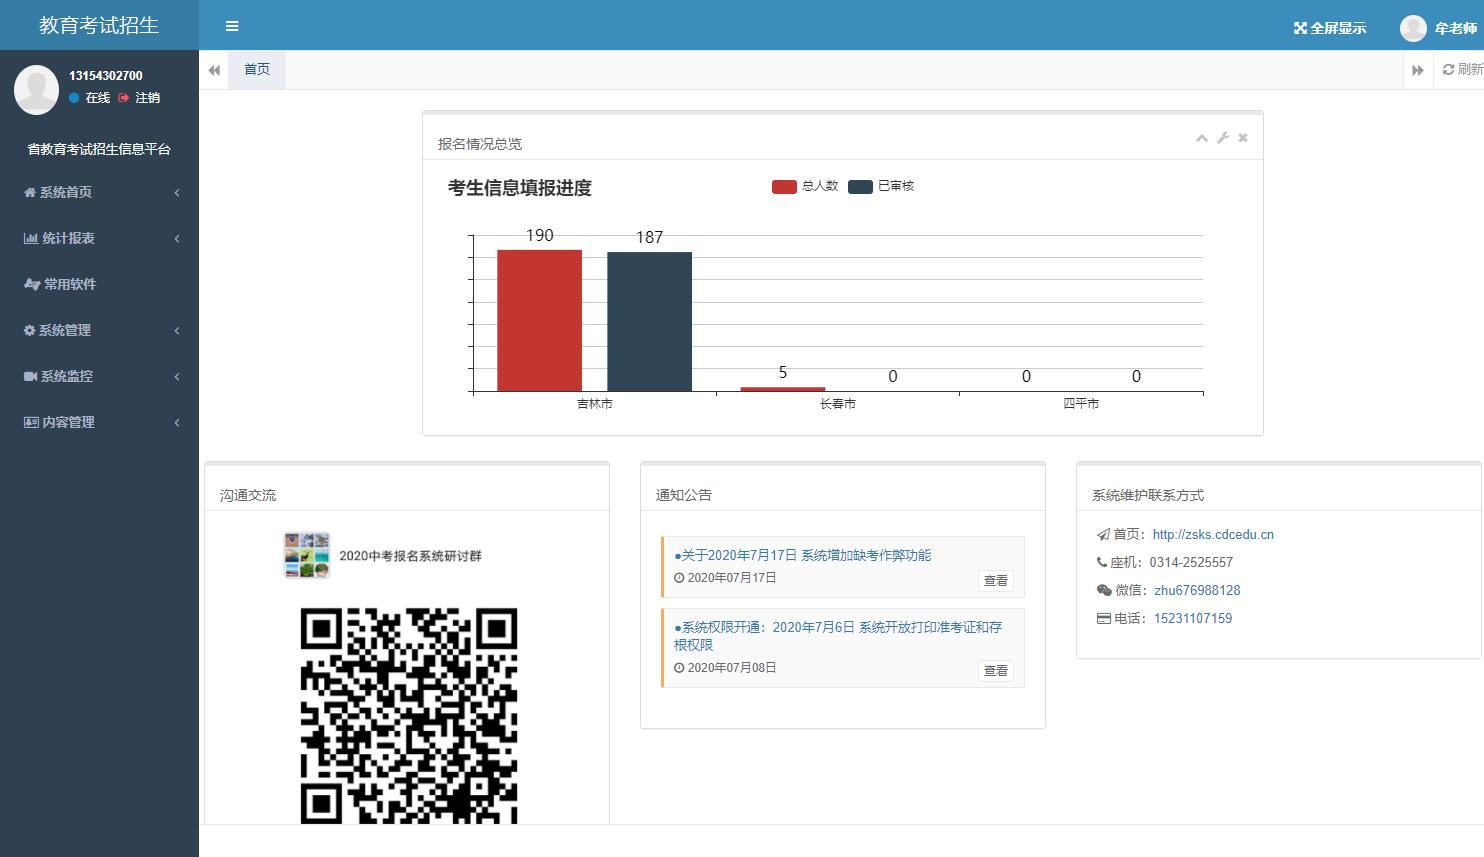Click the 系统维护联系方式 panel title
This screenshot has width=1484, height=857.
click(x=1148, y=495)
